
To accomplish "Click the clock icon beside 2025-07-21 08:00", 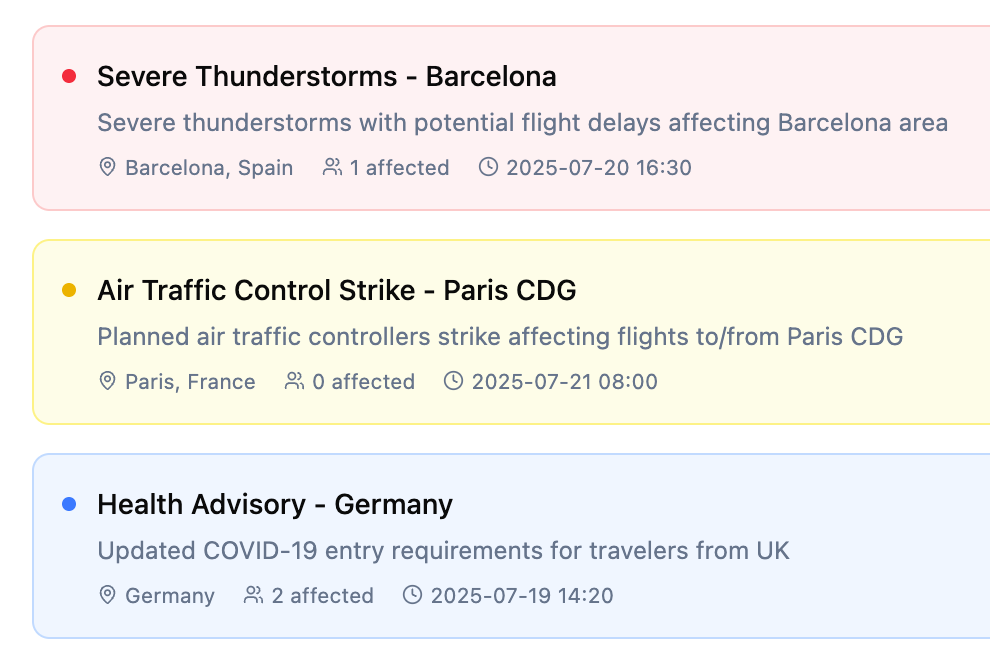I will (453, 381).
